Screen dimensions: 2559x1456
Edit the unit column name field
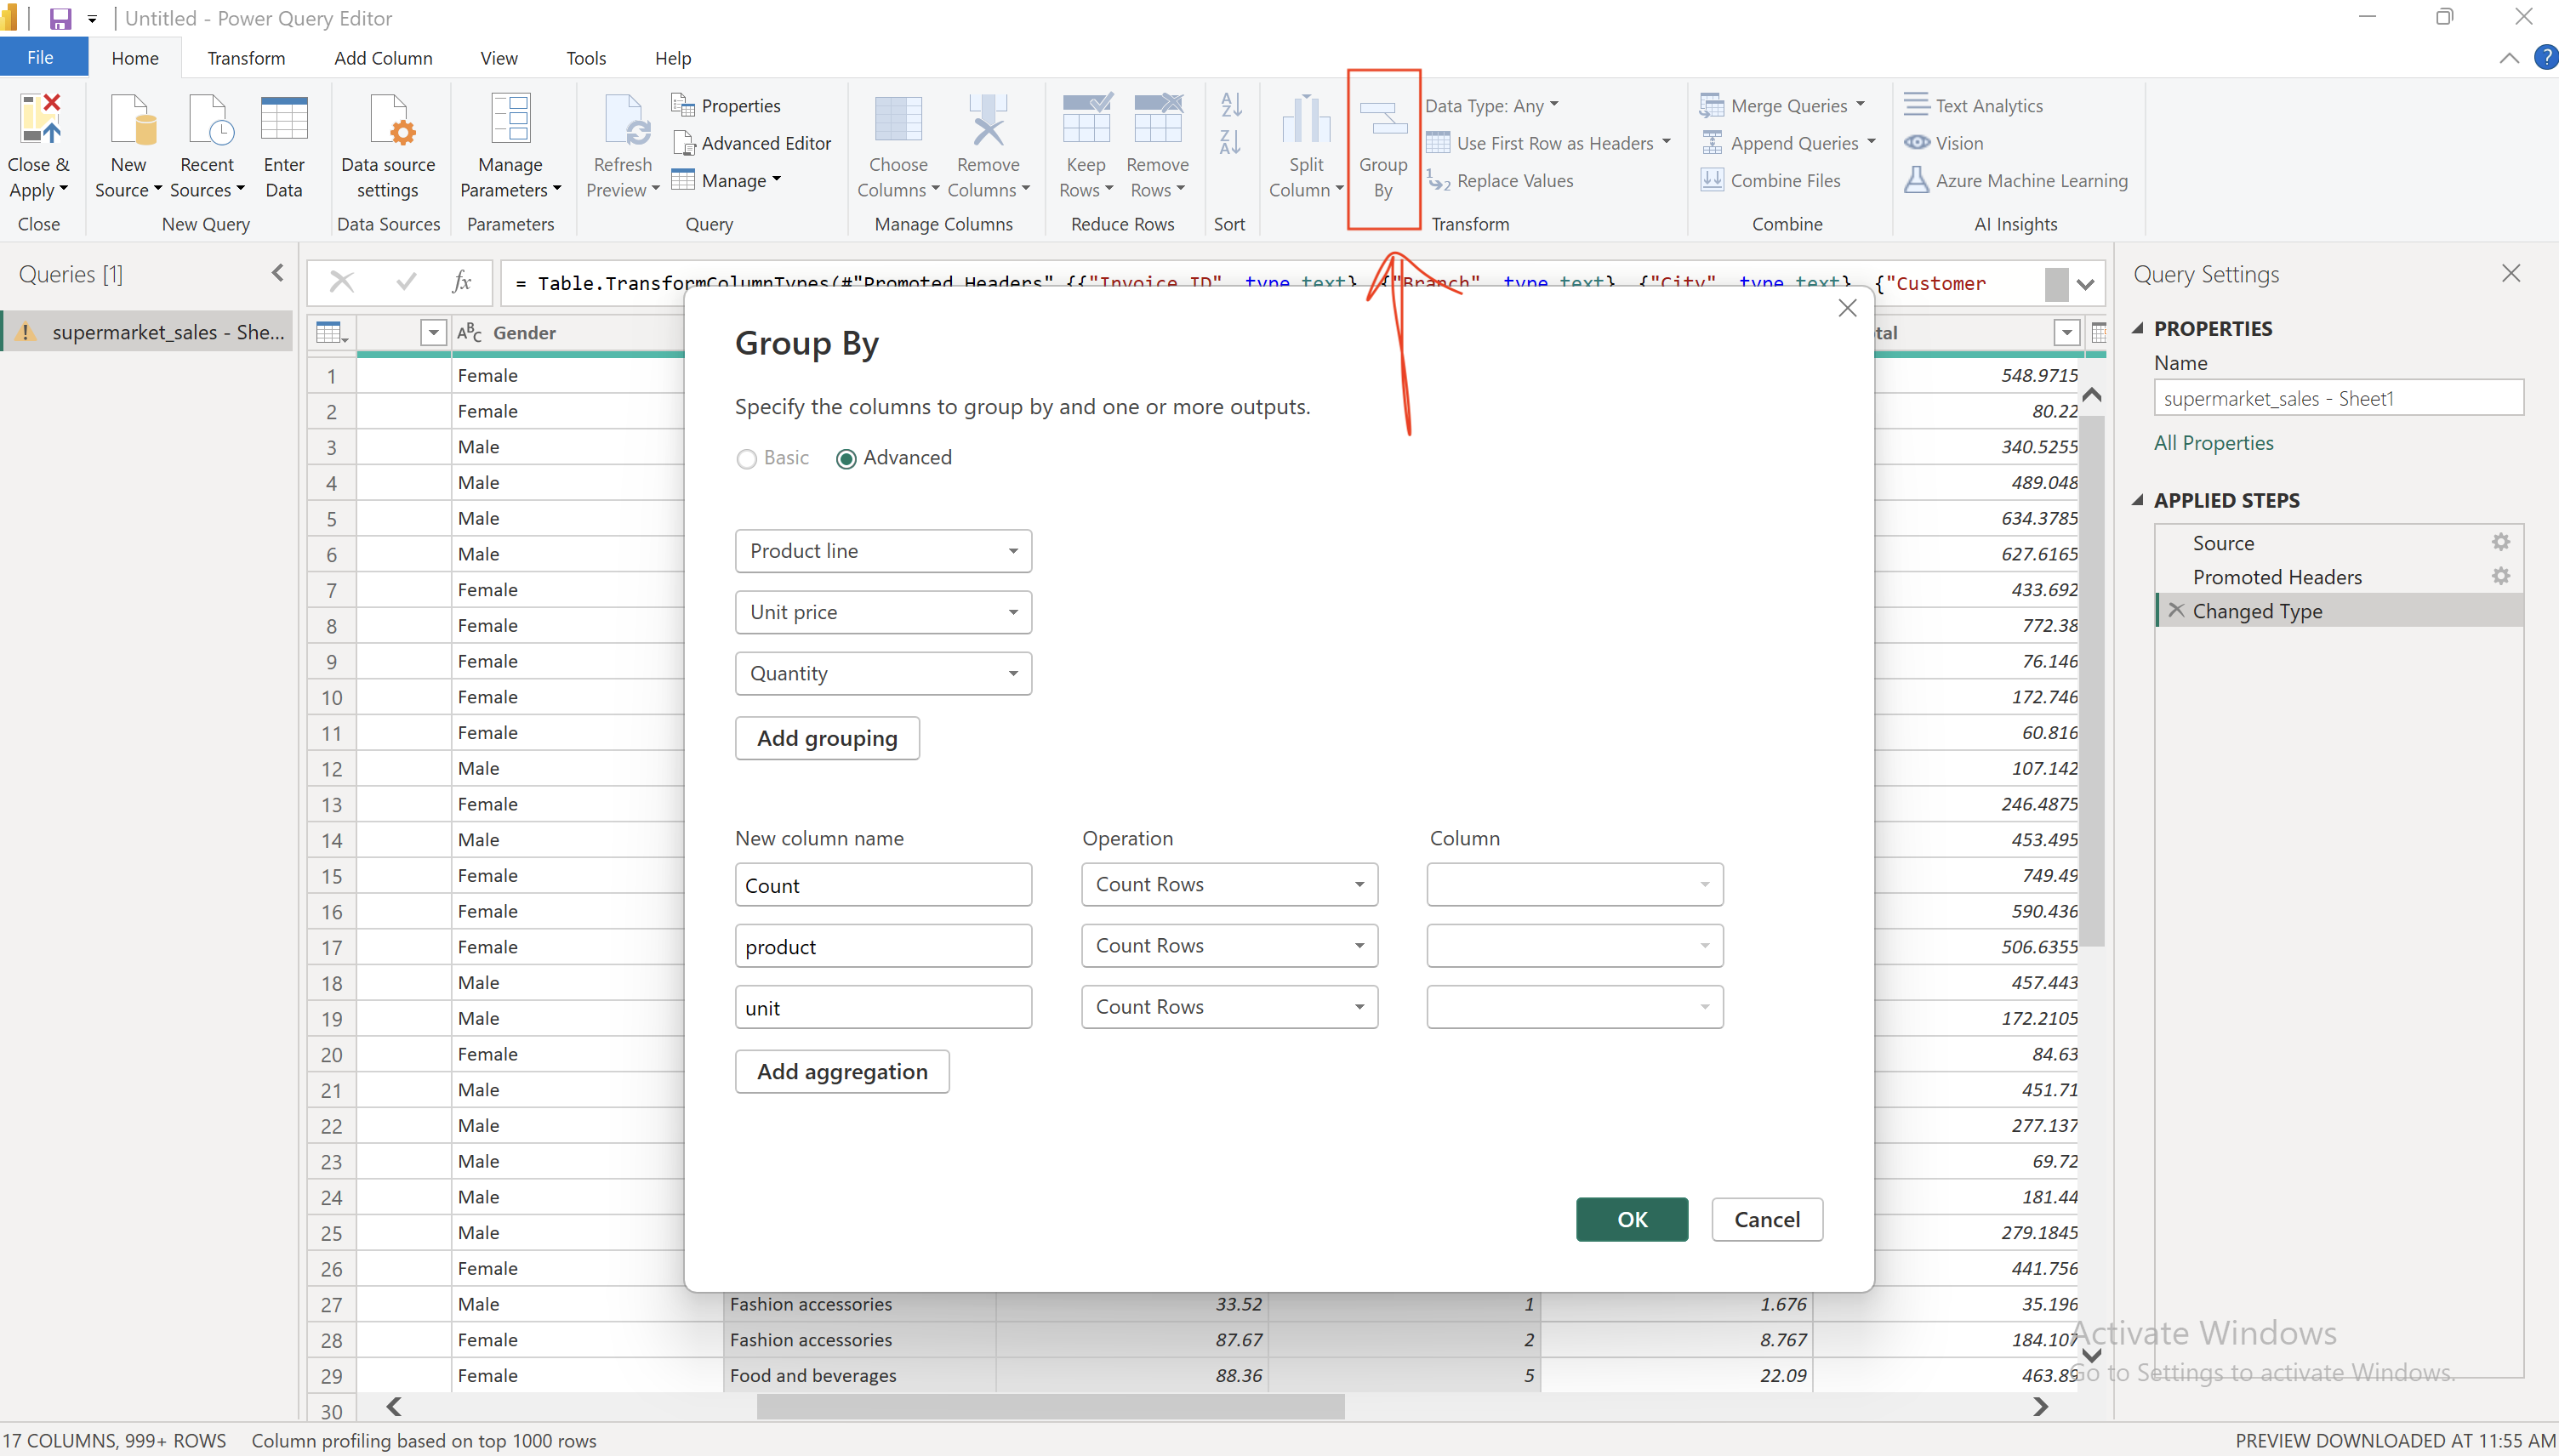883,1007
